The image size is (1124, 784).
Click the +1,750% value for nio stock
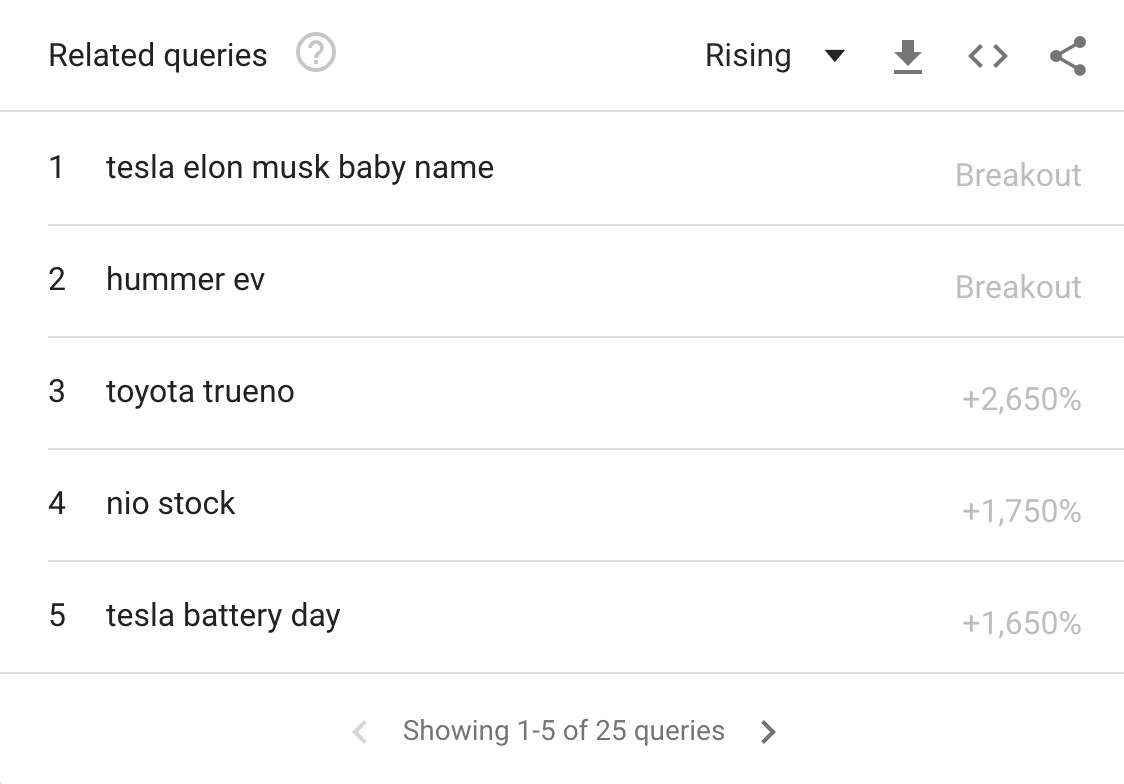(x=1021, y=511)
